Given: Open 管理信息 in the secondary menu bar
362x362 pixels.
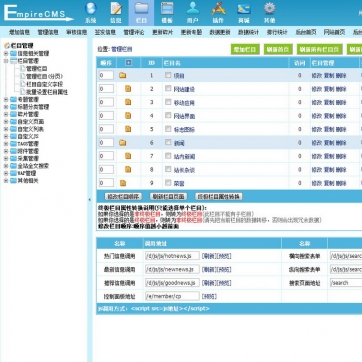Looking at the screenshot, I should click(x=48, y=32).
